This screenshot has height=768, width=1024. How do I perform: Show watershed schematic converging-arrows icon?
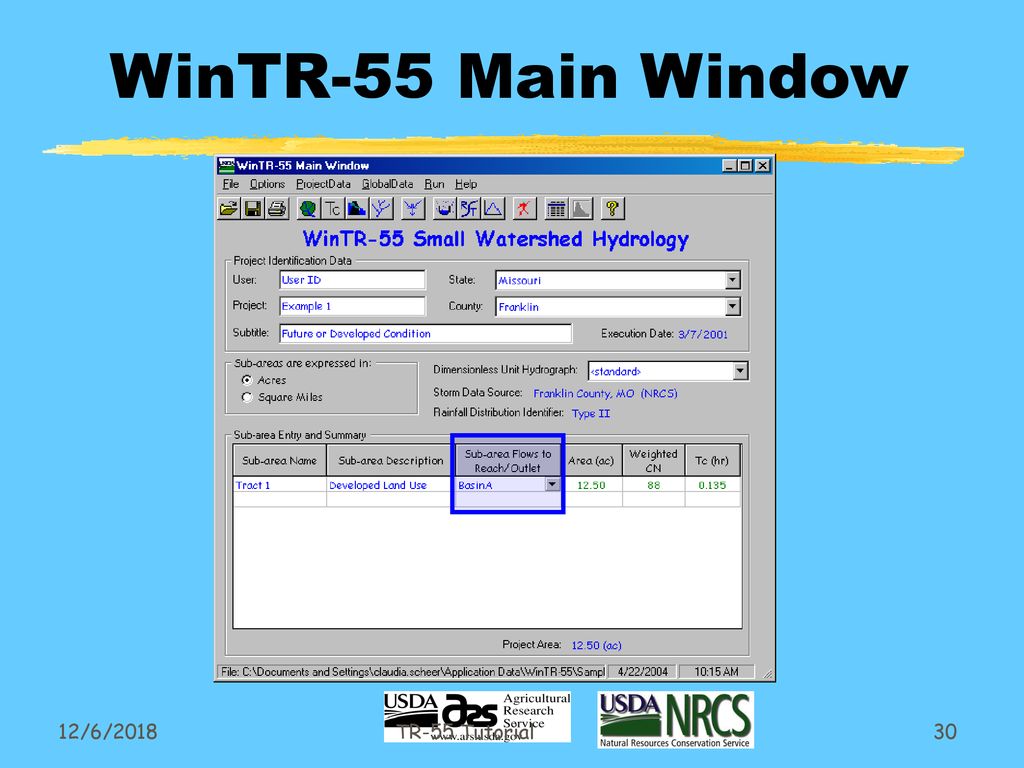click(x=412, y=209)
